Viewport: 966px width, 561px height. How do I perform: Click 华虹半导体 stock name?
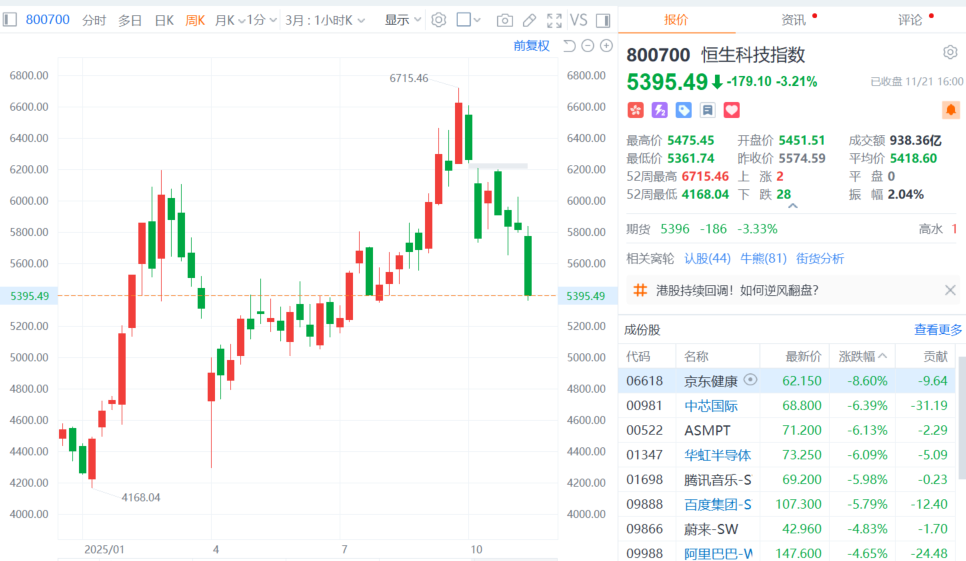(x=718, y=455)
